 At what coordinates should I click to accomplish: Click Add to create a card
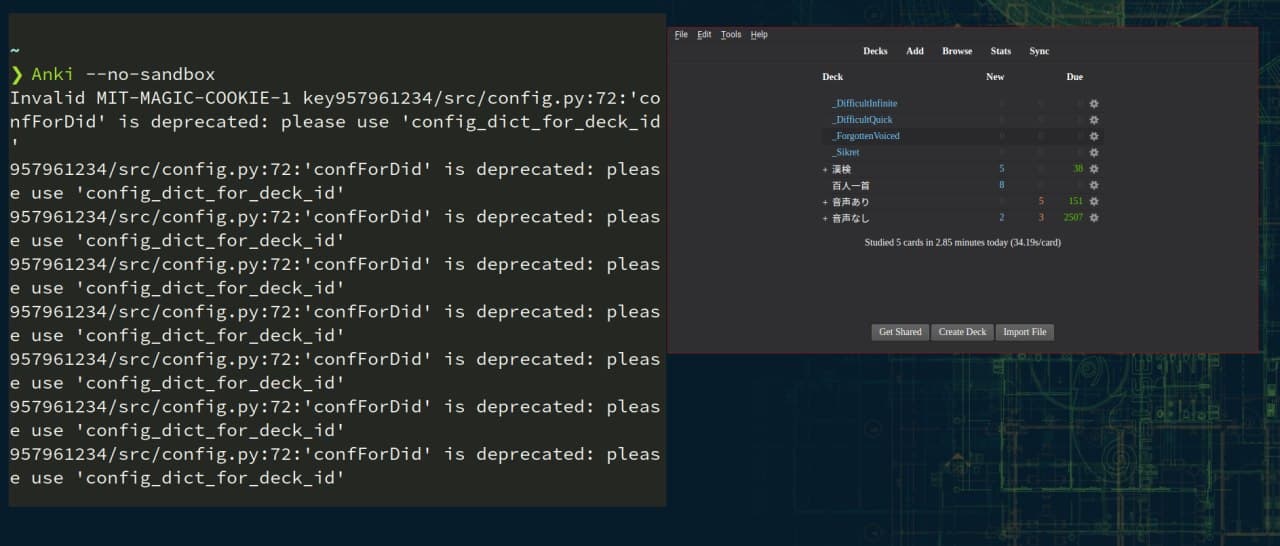(x=915, y=51)
